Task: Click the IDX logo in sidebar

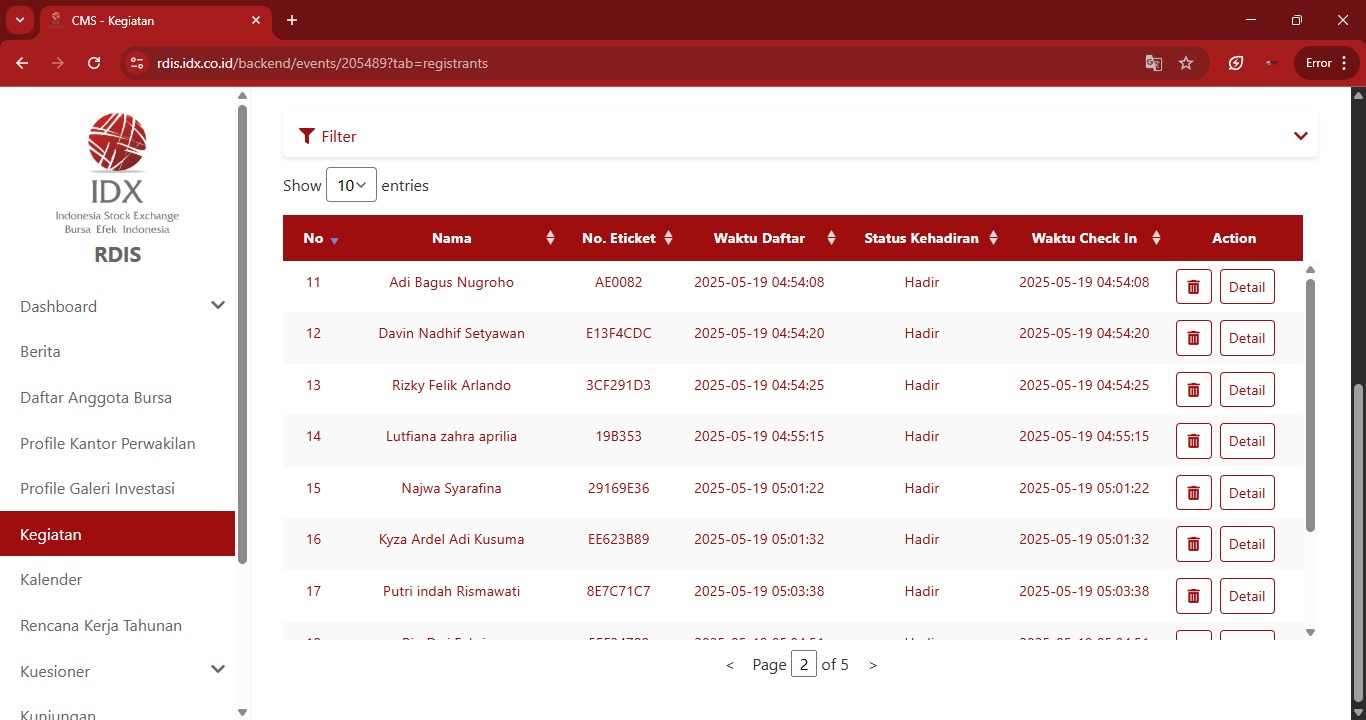Action: [117, 173]
